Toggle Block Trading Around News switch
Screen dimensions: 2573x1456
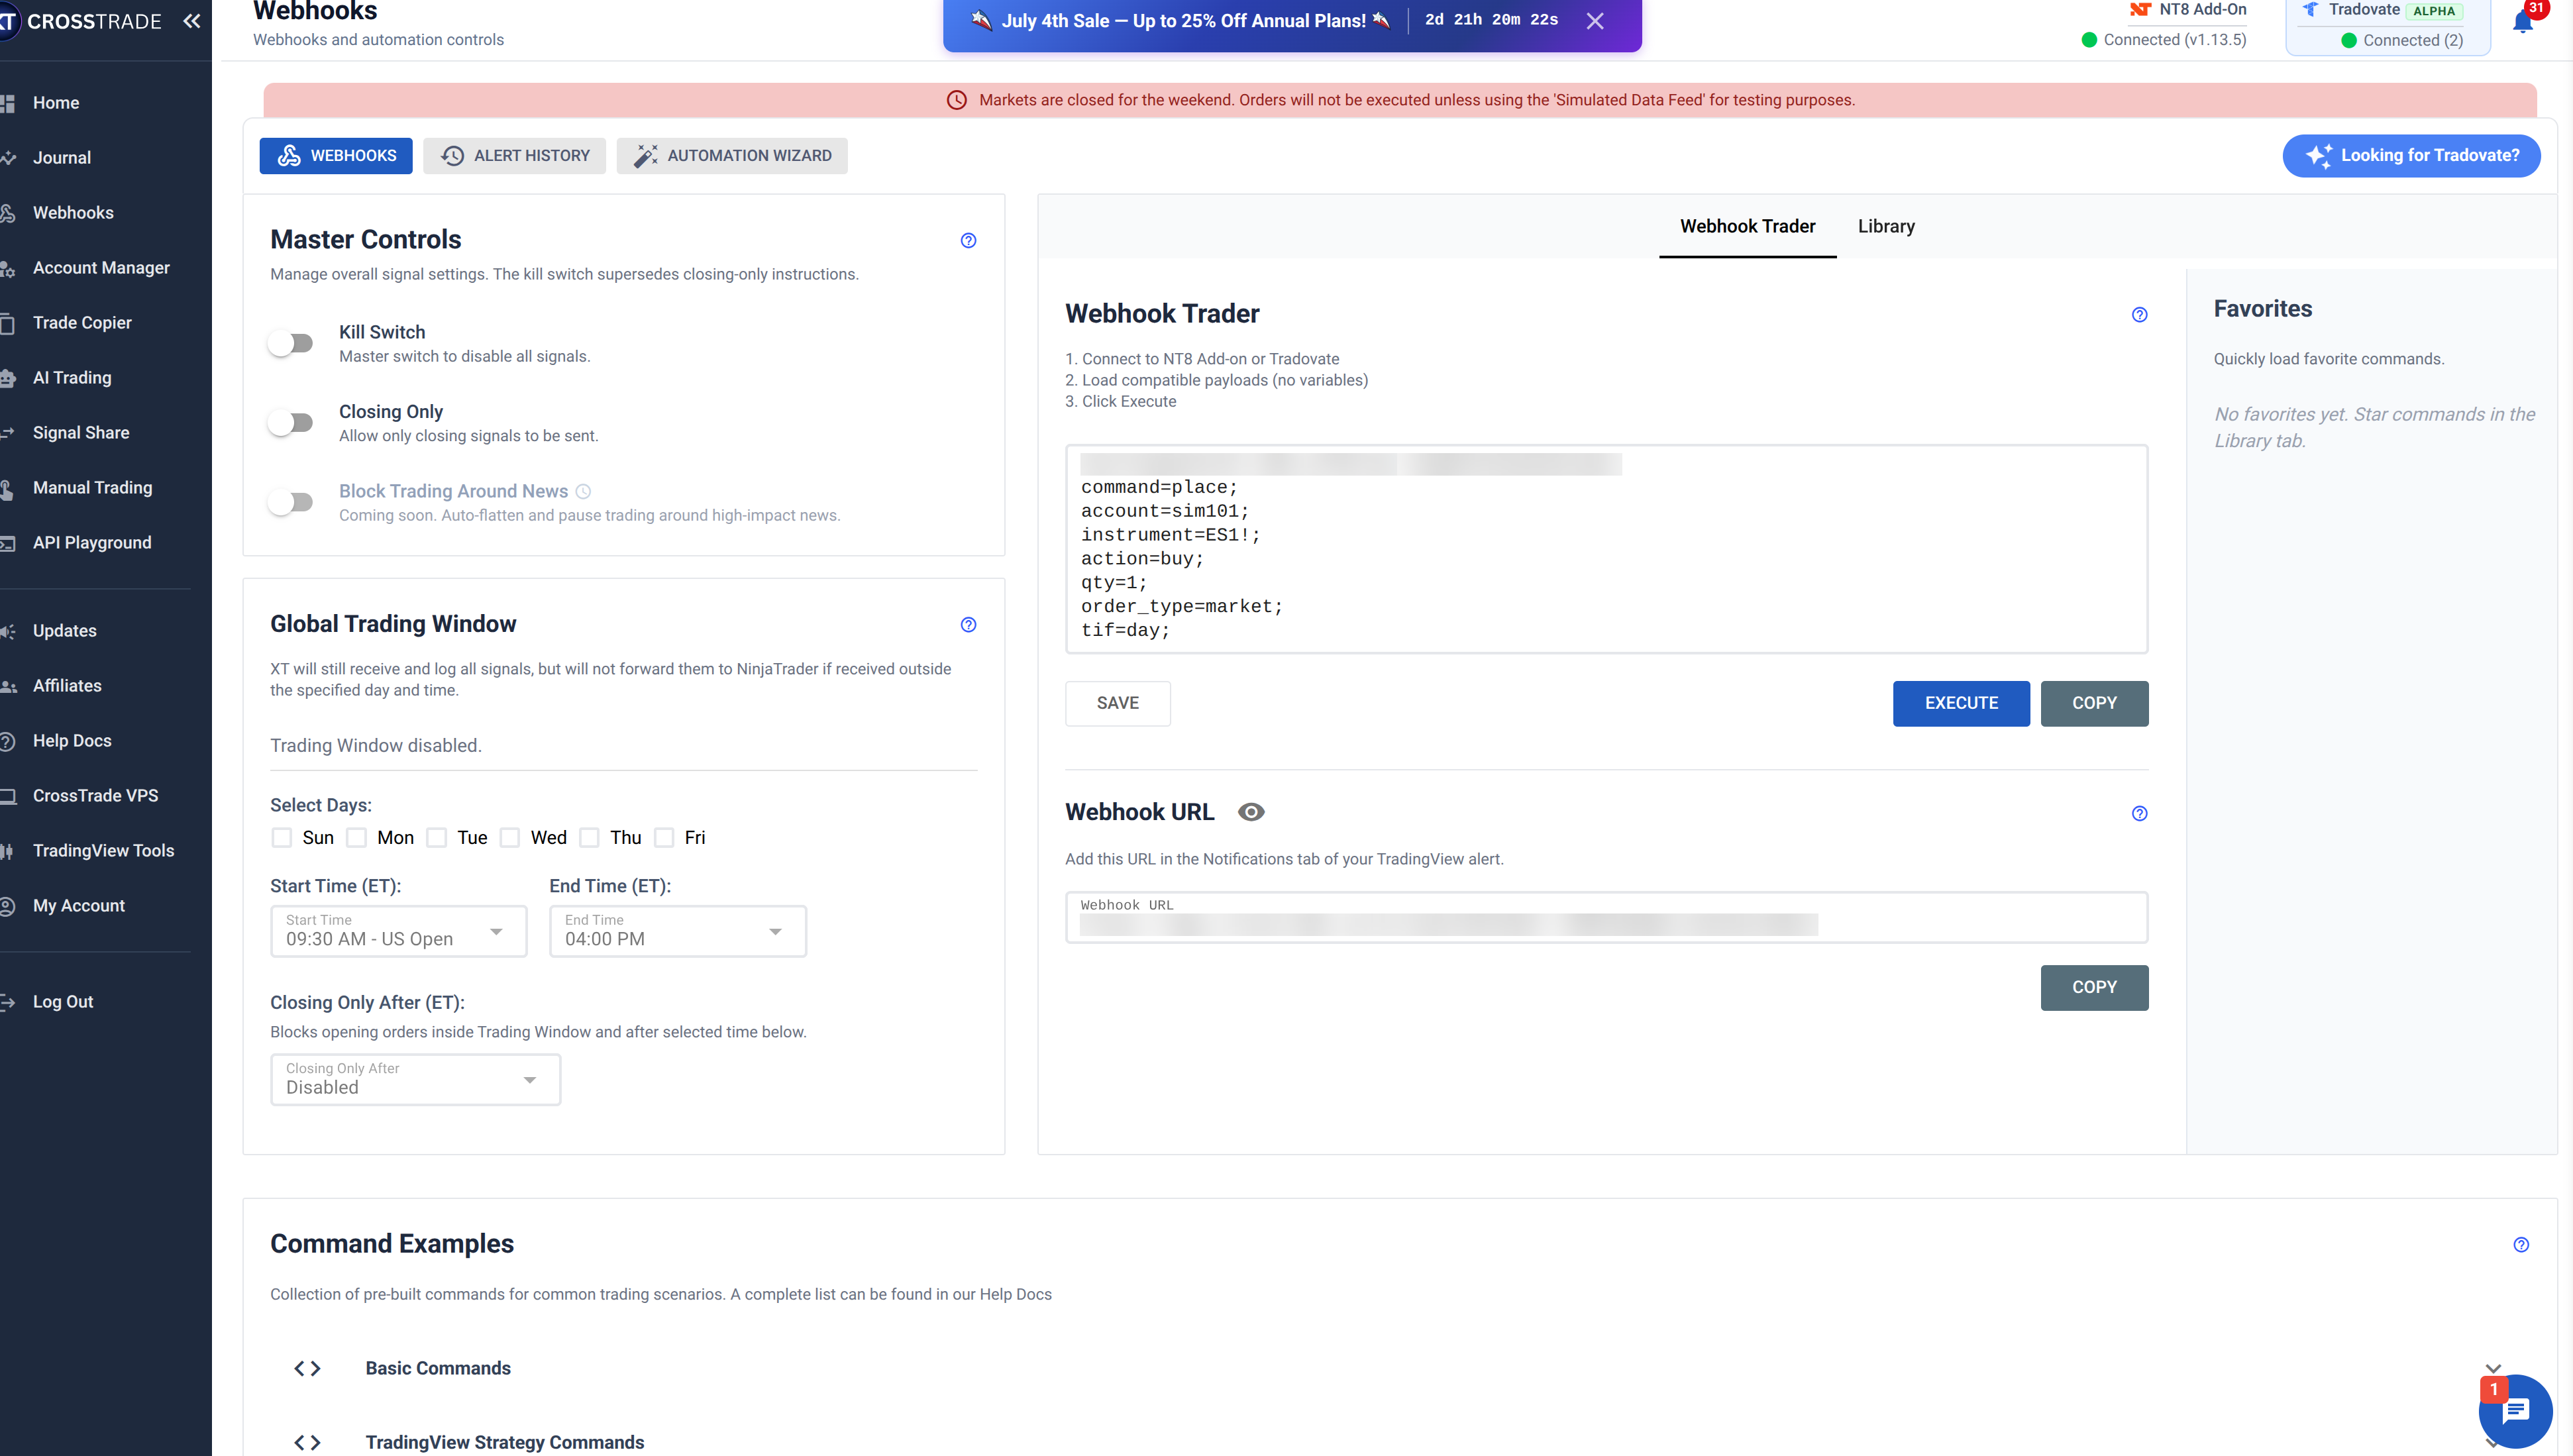click(291, 502)
